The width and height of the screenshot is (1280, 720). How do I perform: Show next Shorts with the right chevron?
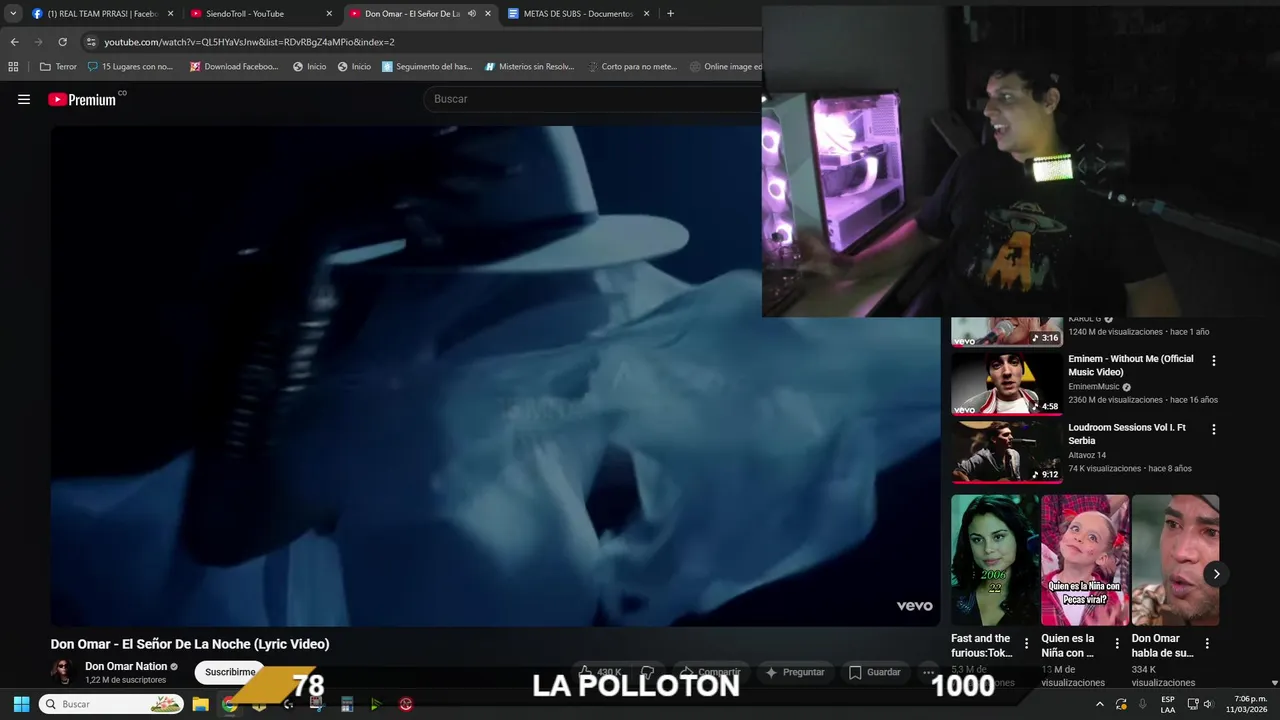(x=1216, y=574)
